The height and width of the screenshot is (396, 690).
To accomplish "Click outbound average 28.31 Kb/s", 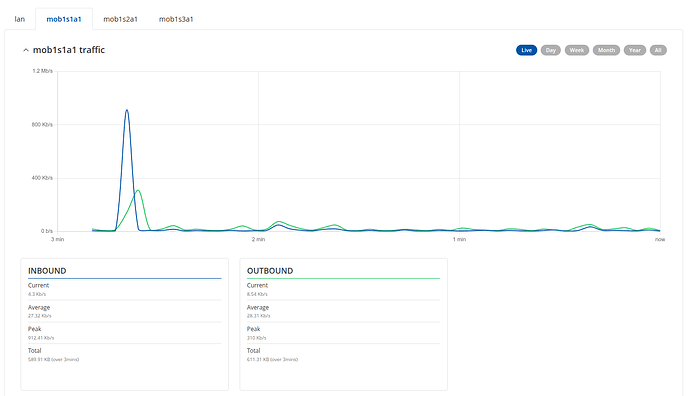I will coord(258,316).
